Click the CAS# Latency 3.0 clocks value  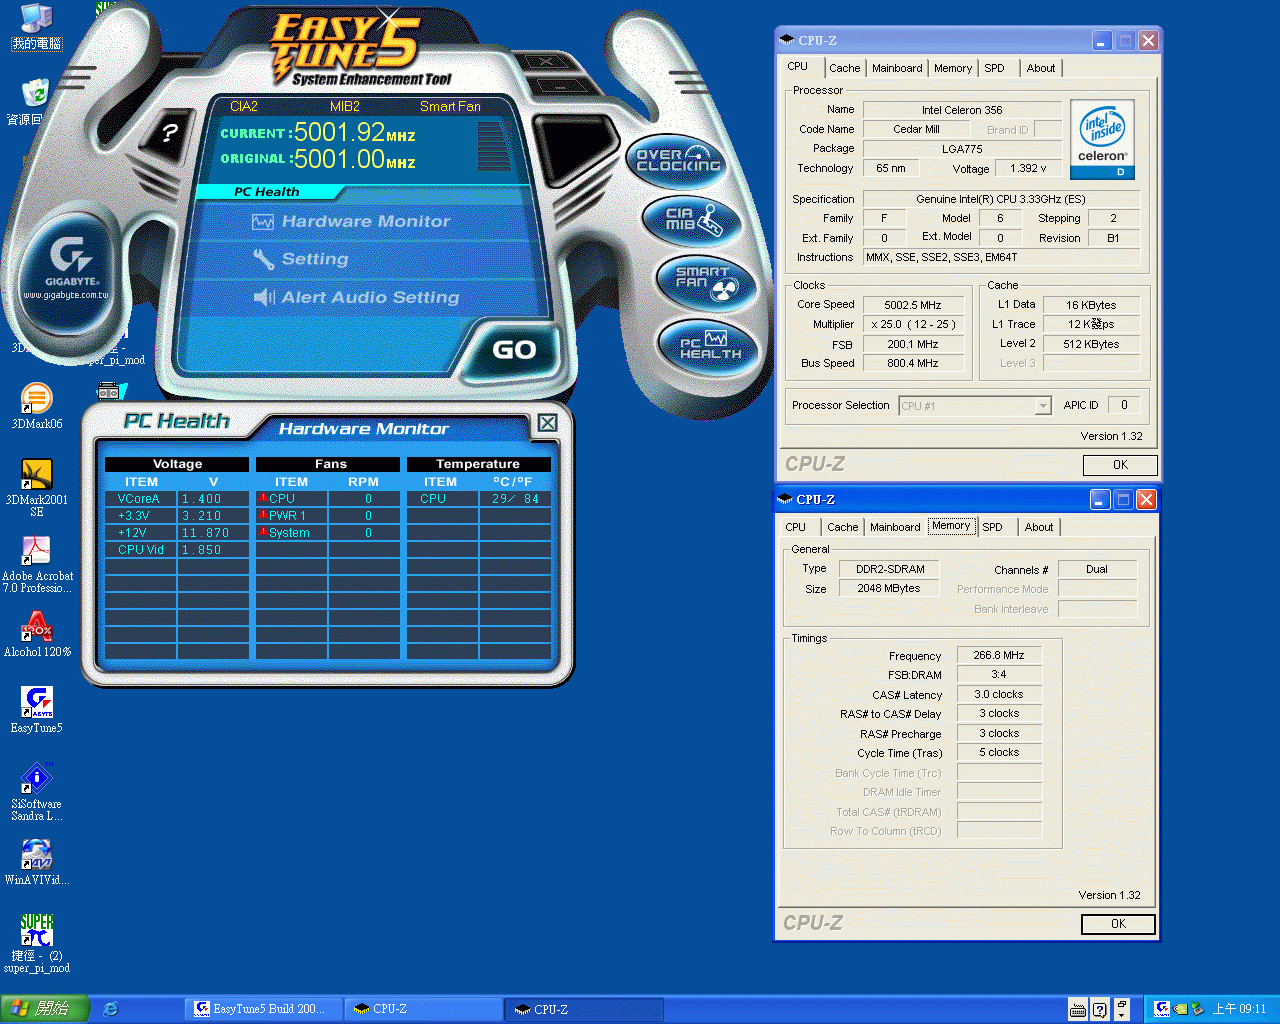(x=999, y=694)
